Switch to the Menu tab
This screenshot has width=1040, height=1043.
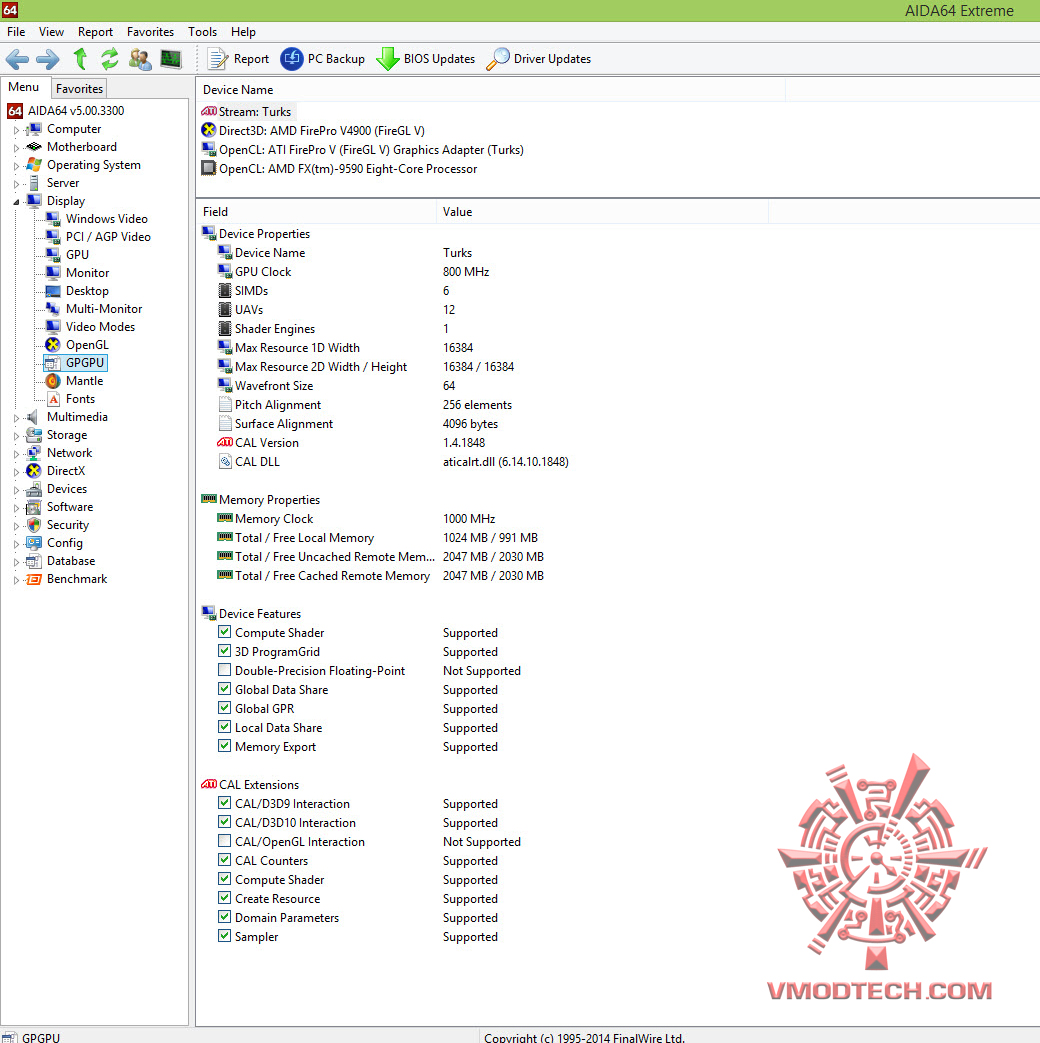[24, 87]
